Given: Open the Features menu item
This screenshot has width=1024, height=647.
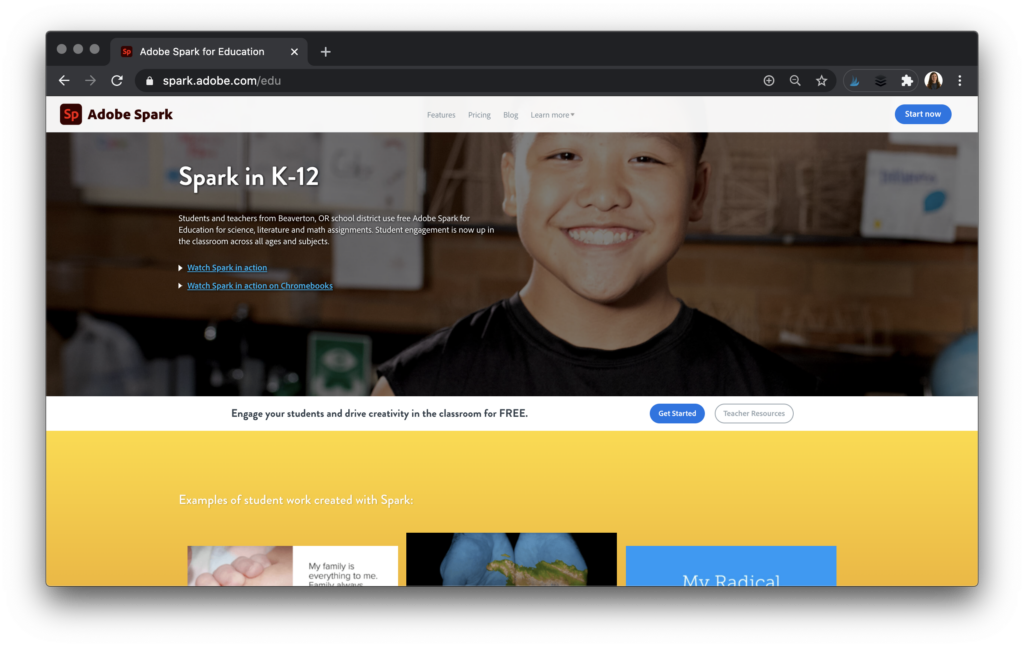Looking at the screenshot, I should (441, 115).
